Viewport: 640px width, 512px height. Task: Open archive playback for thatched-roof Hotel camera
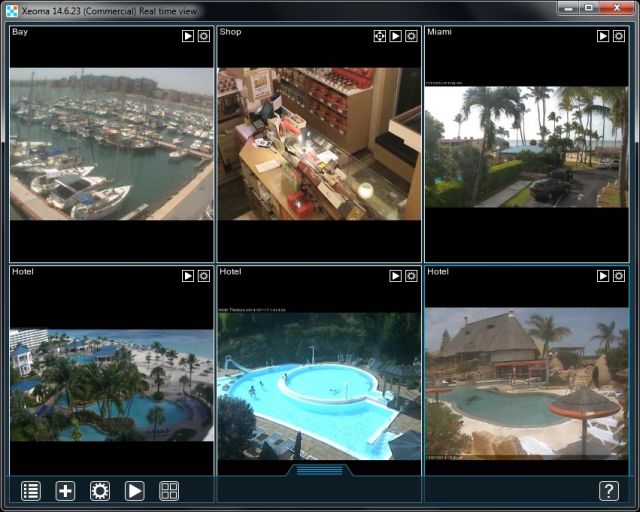pos(603,276)
